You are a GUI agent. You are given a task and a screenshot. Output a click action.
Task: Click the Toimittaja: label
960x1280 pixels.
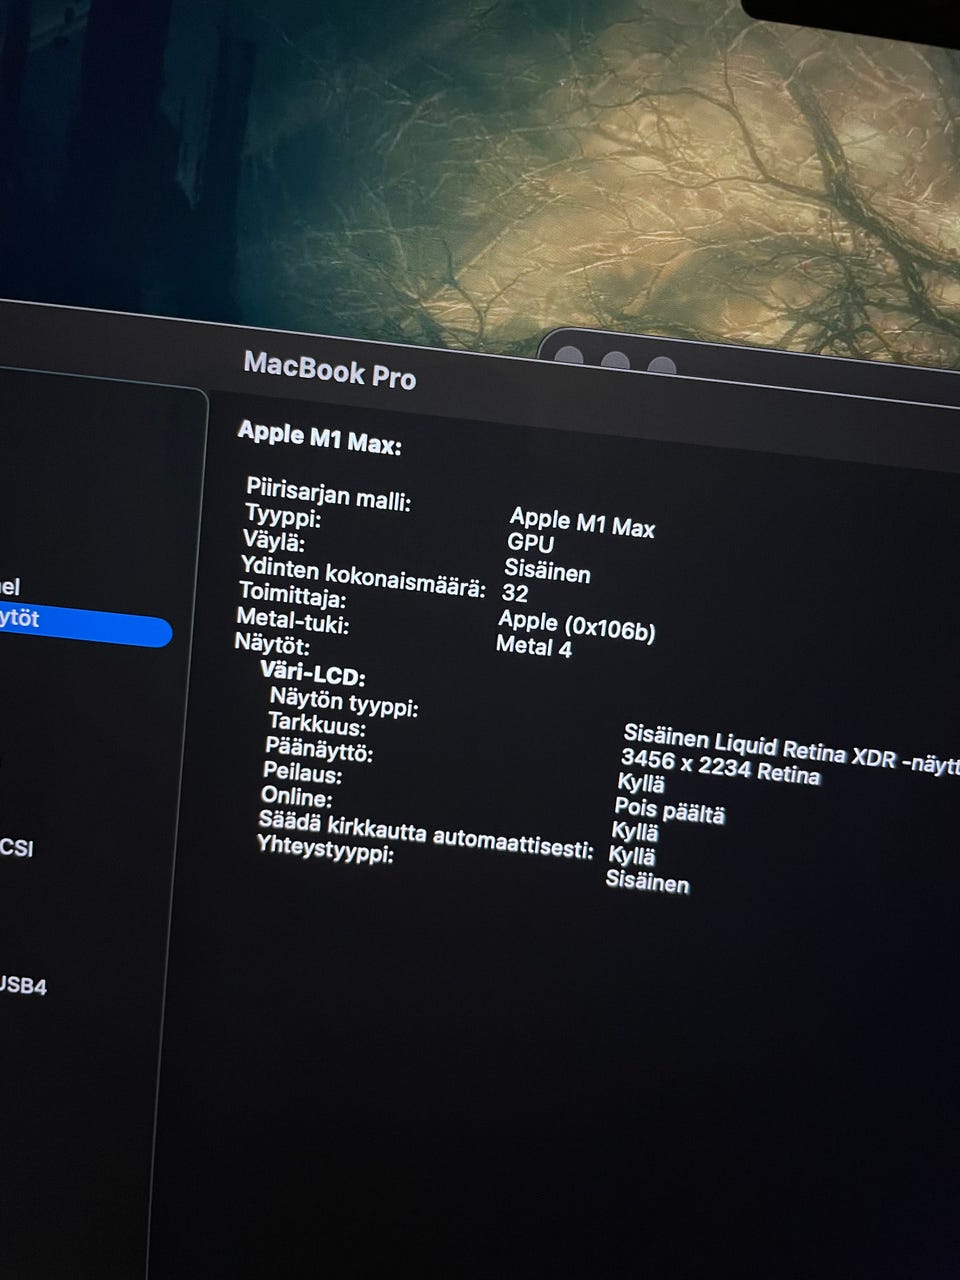(292, 595)
